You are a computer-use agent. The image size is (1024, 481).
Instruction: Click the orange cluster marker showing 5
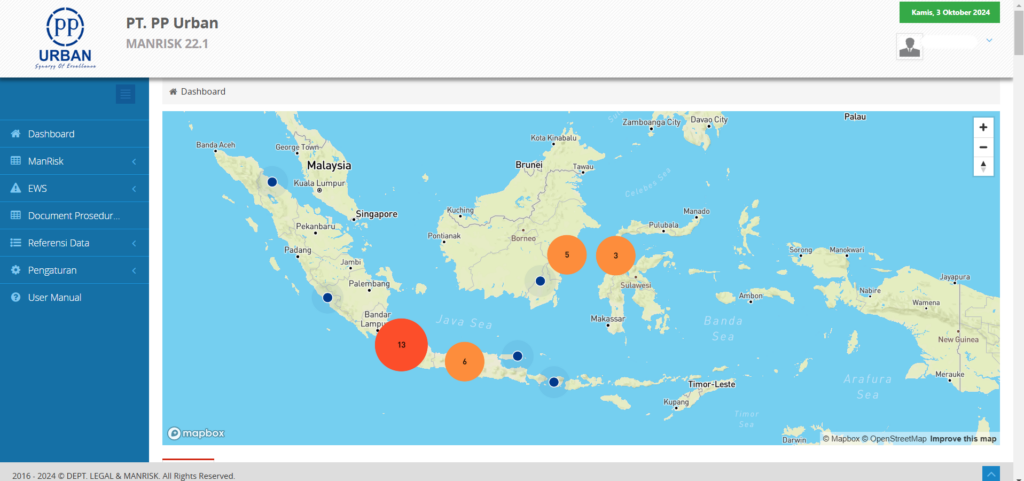click(567, 255)
